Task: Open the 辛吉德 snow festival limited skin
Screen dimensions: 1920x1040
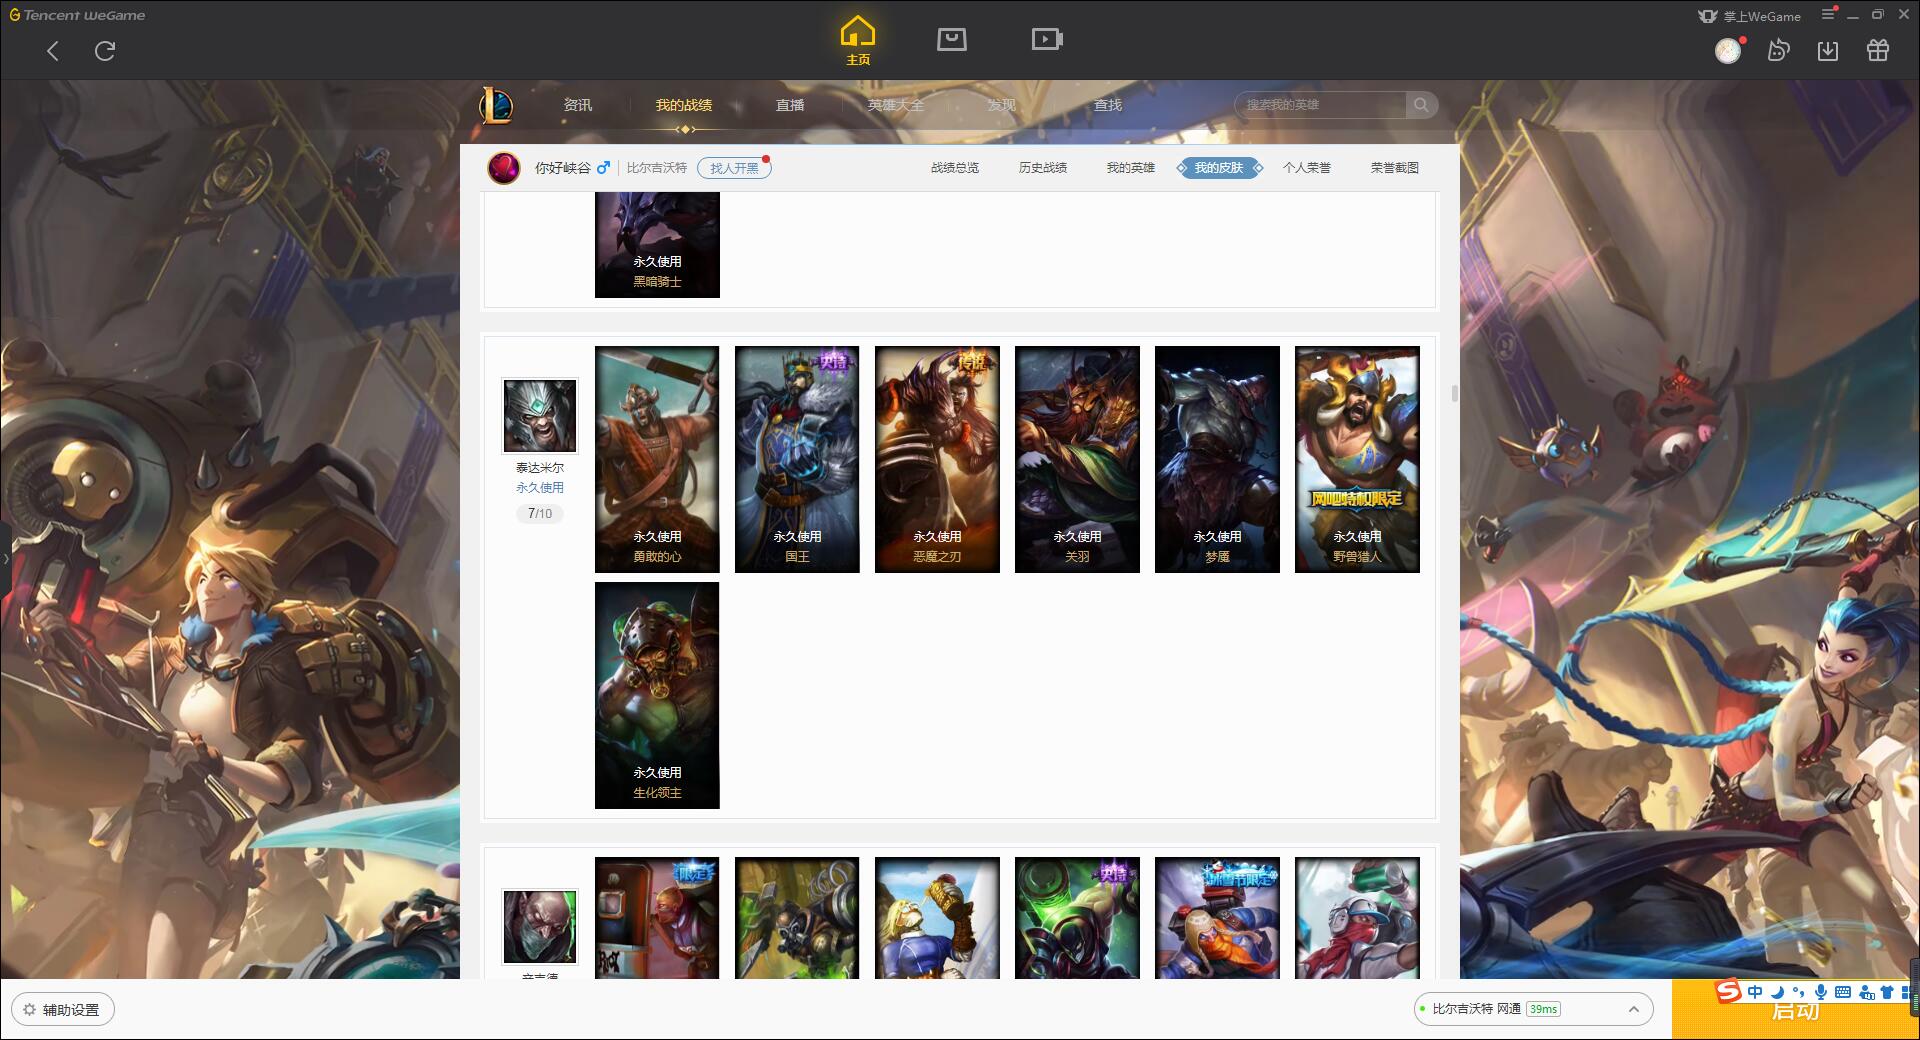Action: [x=1217, y=917]
